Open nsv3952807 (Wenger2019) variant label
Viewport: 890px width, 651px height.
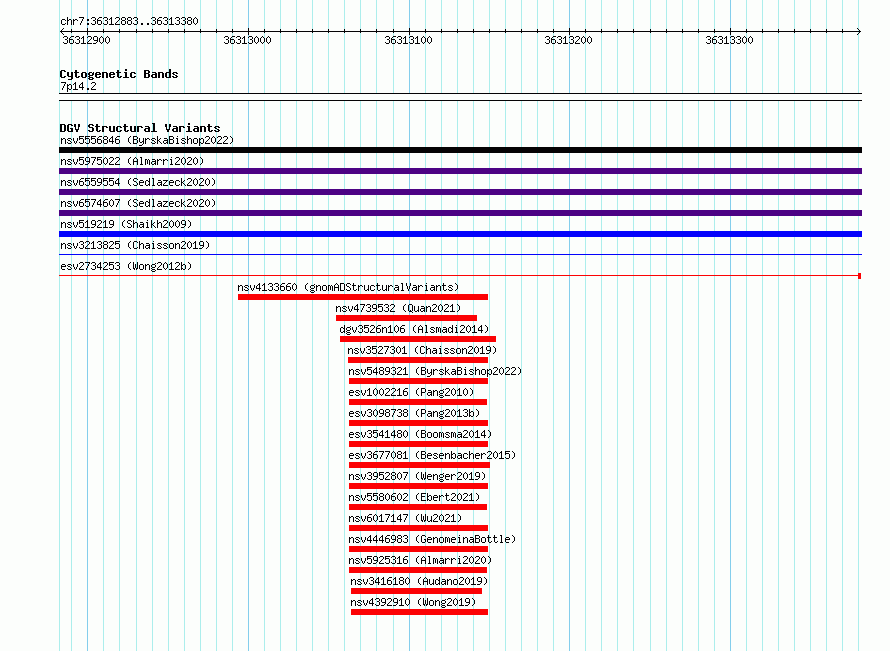(417, 476)
